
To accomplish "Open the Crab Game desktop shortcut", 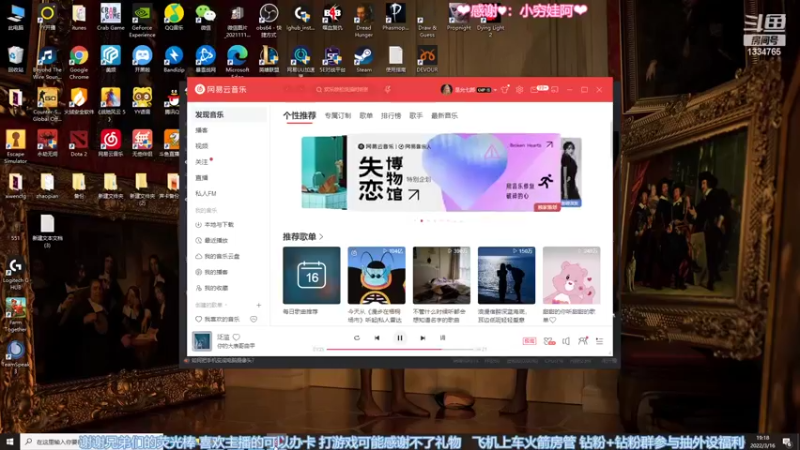I will pos(111,17).
